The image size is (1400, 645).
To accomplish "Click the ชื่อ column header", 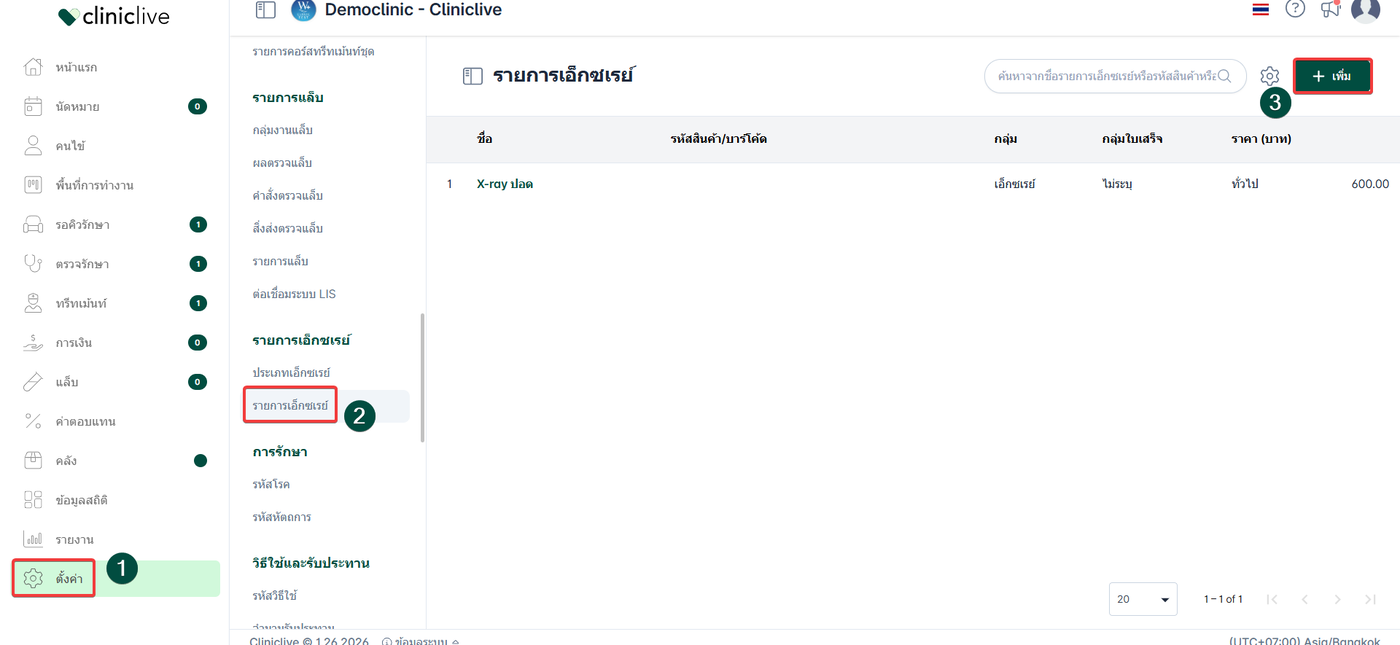I will click(485, 139).
